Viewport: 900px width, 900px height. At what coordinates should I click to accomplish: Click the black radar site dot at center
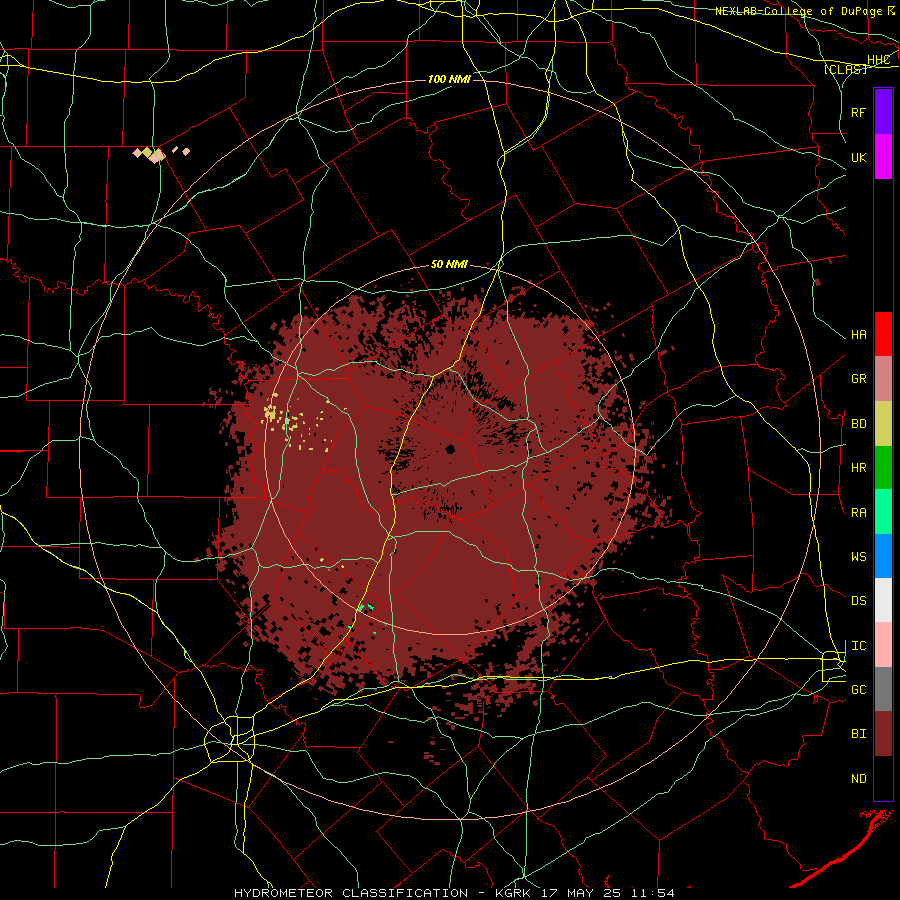click(x=451, y=449)
